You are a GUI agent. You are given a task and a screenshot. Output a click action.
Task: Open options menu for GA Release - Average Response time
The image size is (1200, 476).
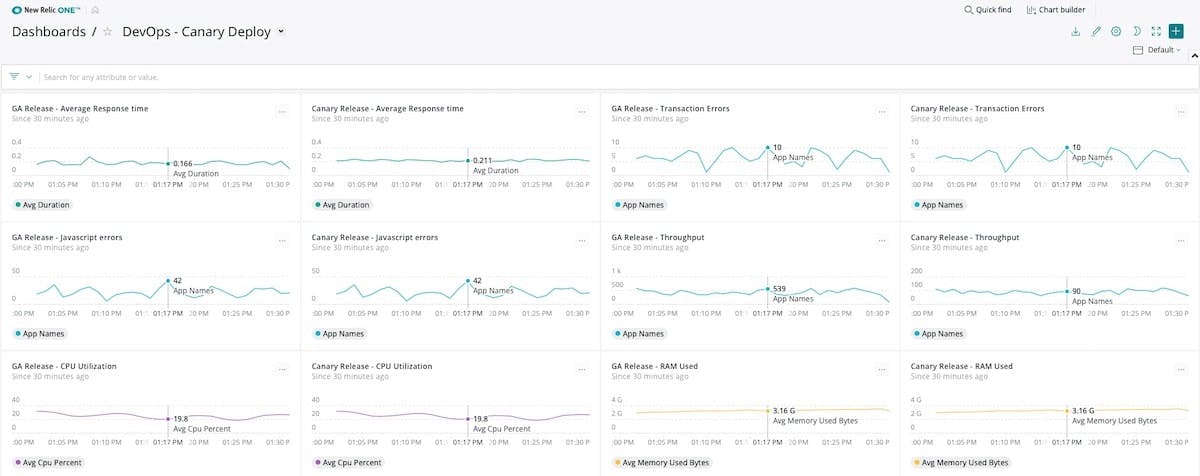pos(283,112)
